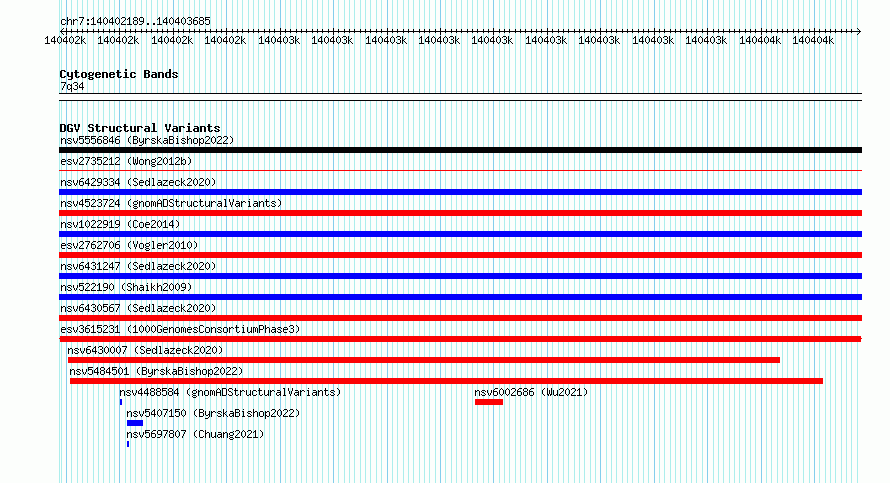This screenshot has width=890, height=483.
Task: Open nsv5484501 (ByrskaBishop2022) label
Action: [156, 371]
